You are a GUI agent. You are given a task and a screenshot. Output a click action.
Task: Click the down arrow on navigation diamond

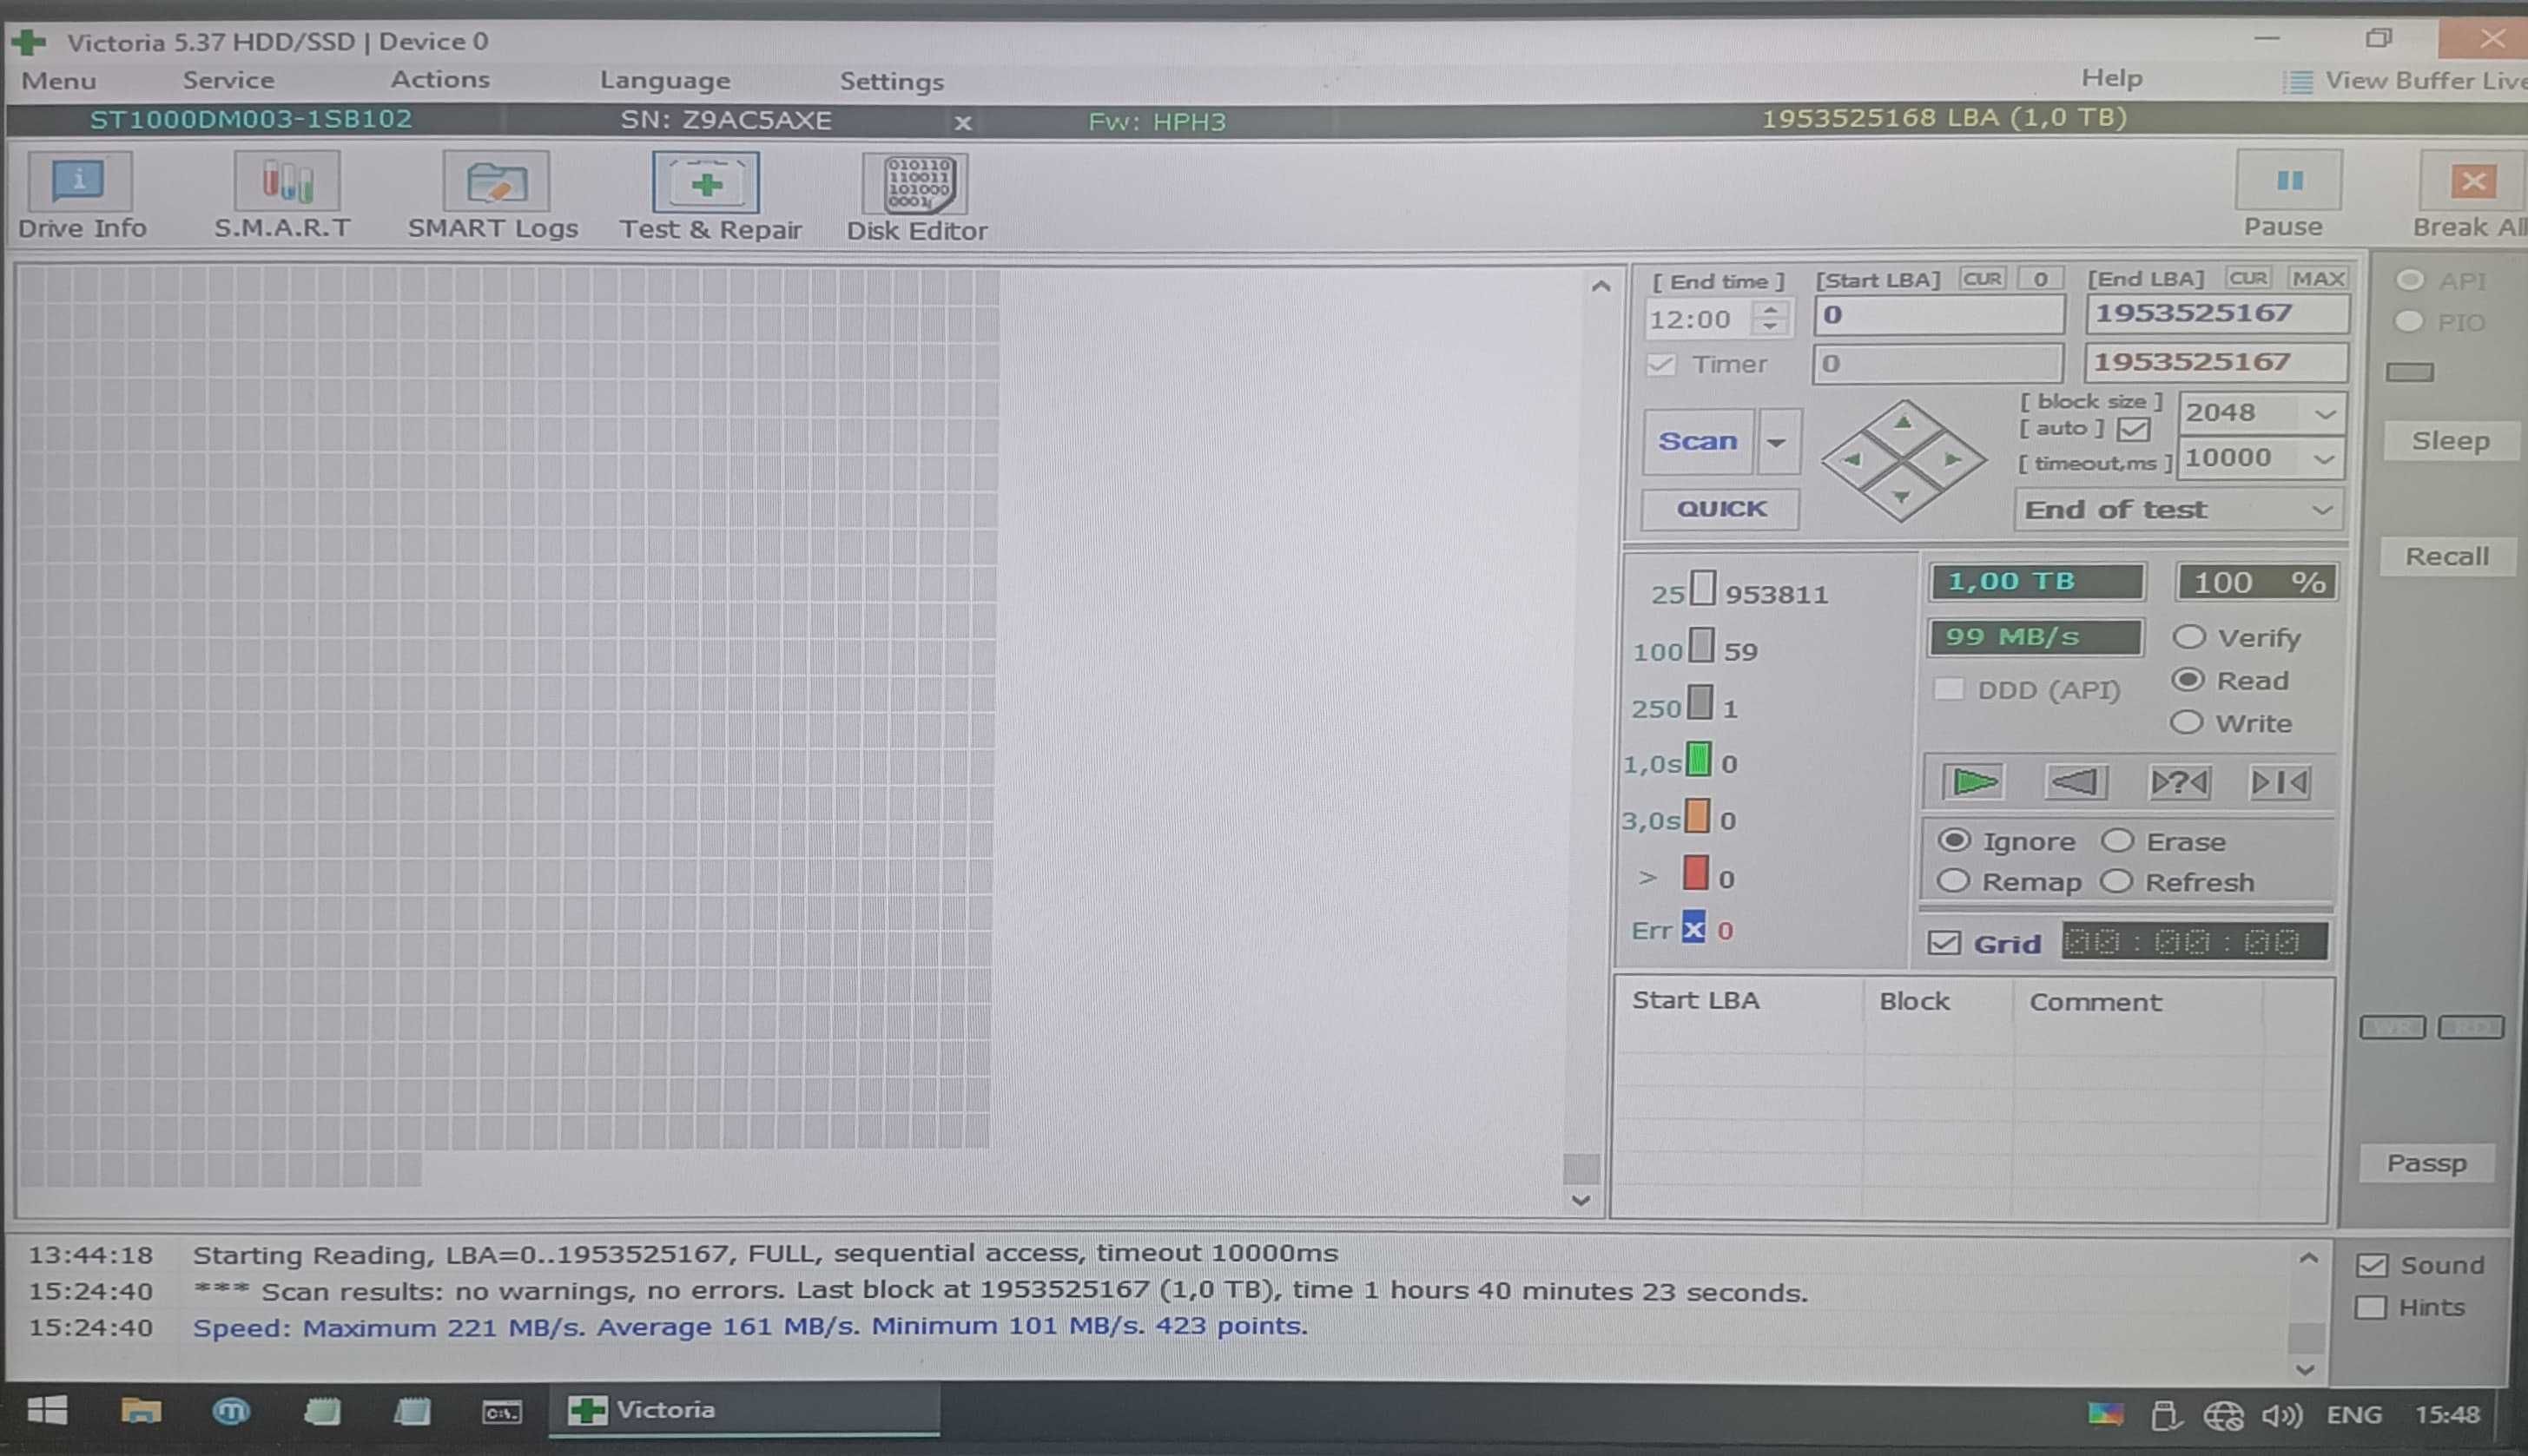1902,497
